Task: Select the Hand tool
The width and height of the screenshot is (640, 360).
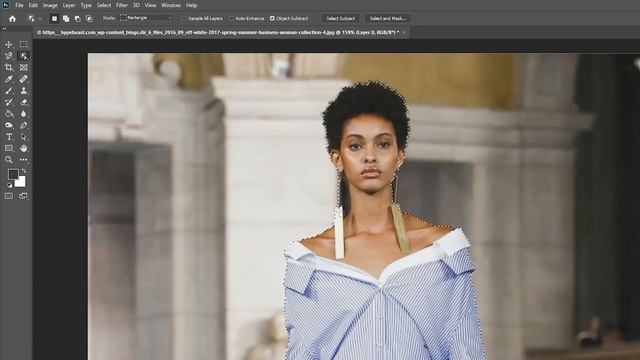Action: [24, 148]
